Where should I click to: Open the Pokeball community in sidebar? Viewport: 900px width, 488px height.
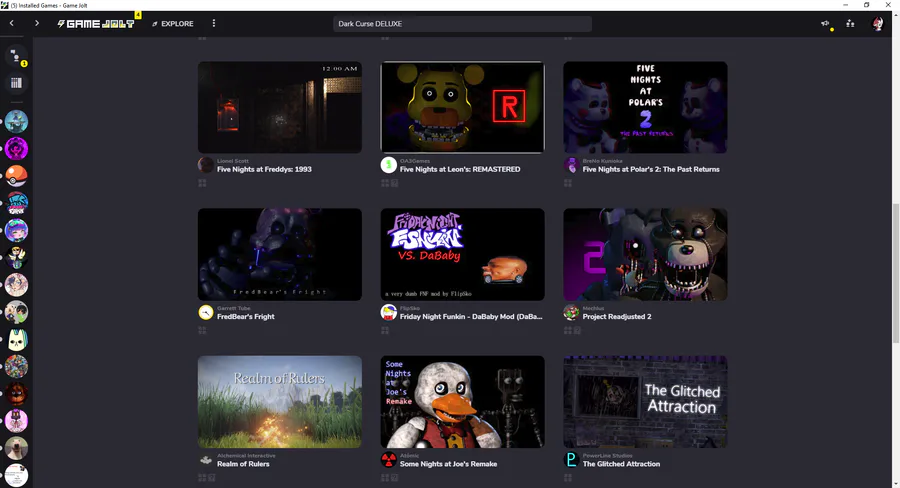pyautogui.click(x=16, y=176)
